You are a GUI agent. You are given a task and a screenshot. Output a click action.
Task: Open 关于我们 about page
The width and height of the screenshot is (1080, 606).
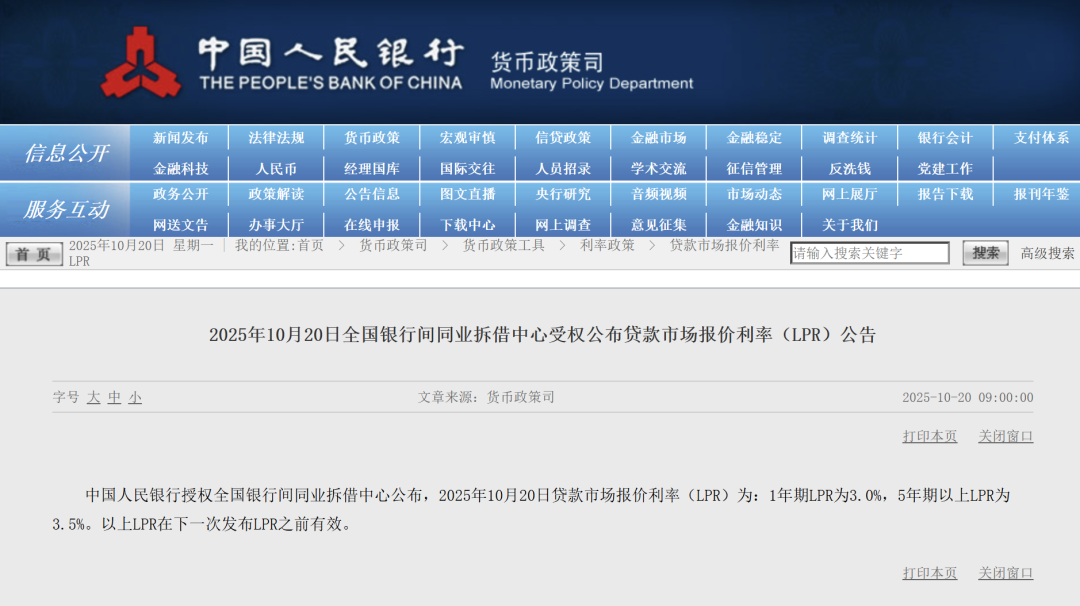click(x=849, y=225)
